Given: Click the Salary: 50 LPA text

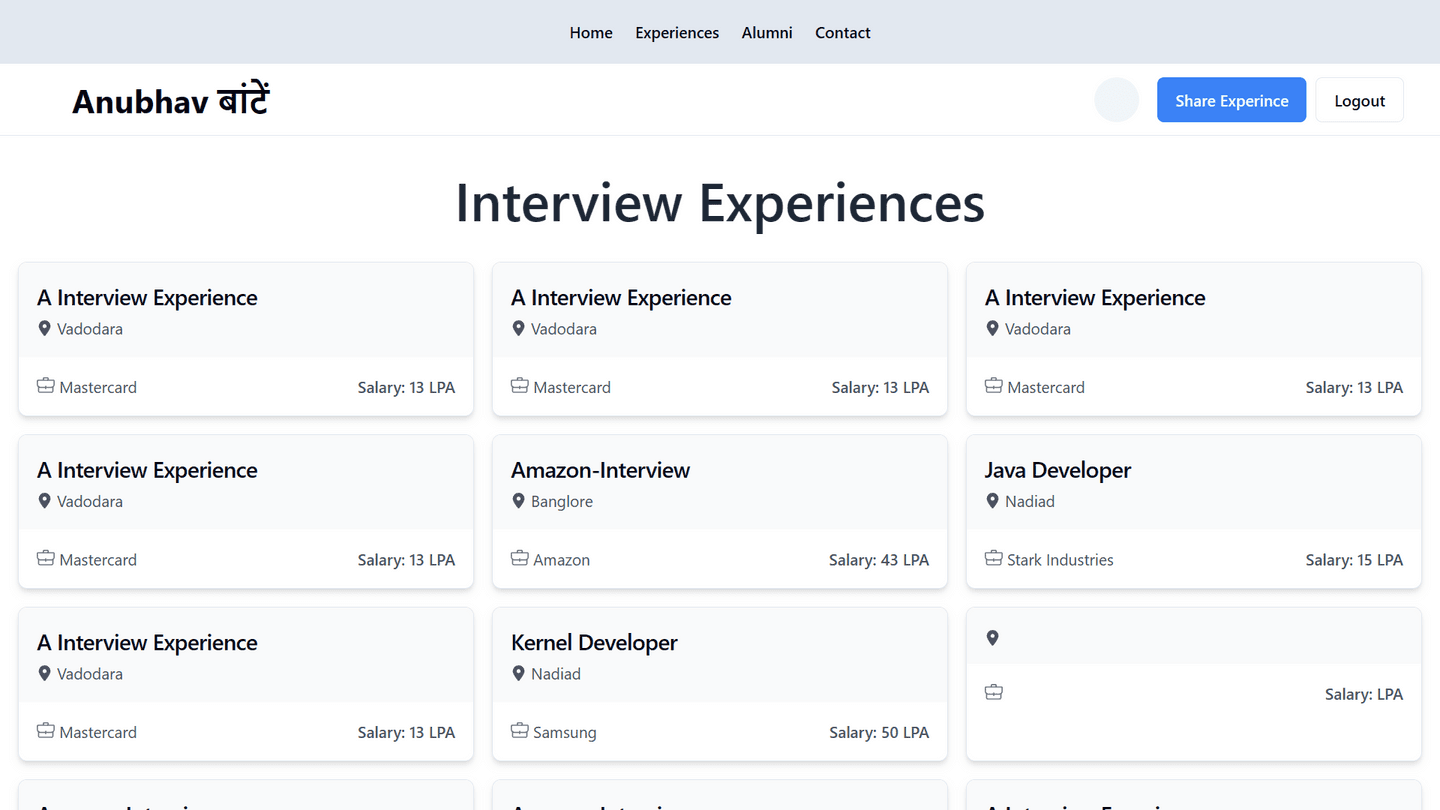Looking at the screenshot, I should point(879,733).
